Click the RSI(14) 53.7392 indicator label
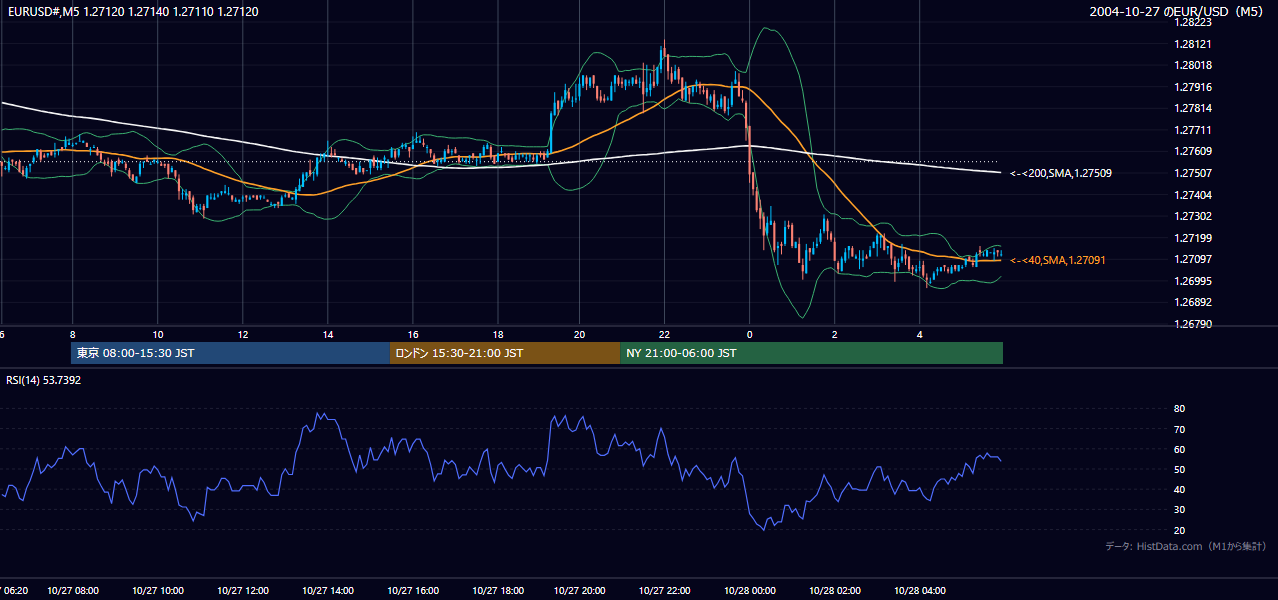The width and height of the screenshot is (1278, 600). coord(44,380)
